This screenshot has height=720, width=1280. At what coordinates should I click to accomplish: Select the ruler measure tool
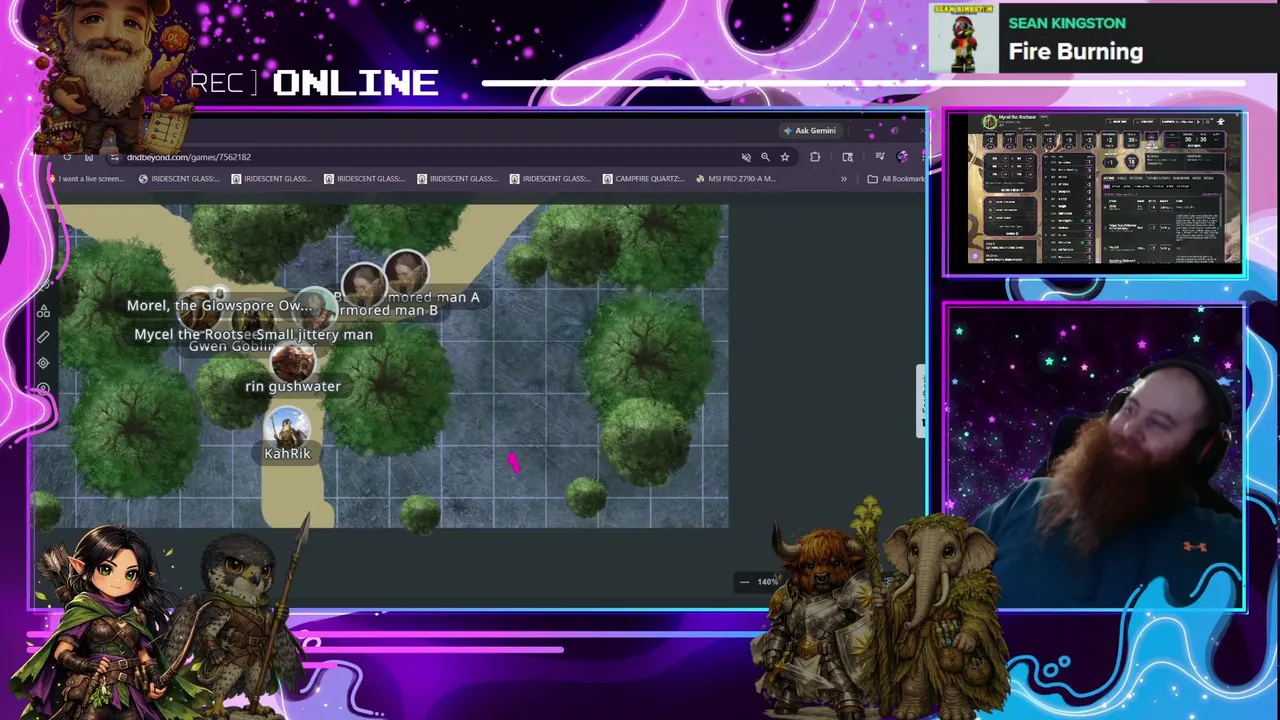pos(43,337)
